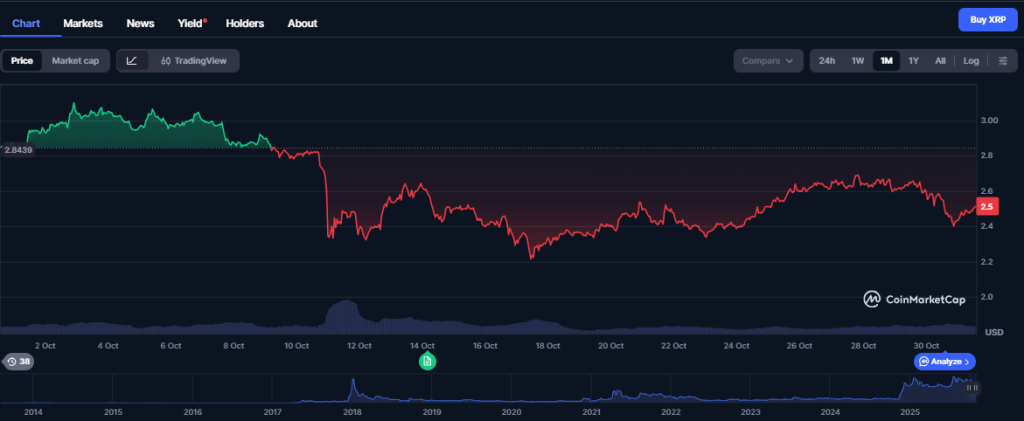Click the history clock badge showing 38
Screen dimensions: 1024x421
tap(17, 361)
